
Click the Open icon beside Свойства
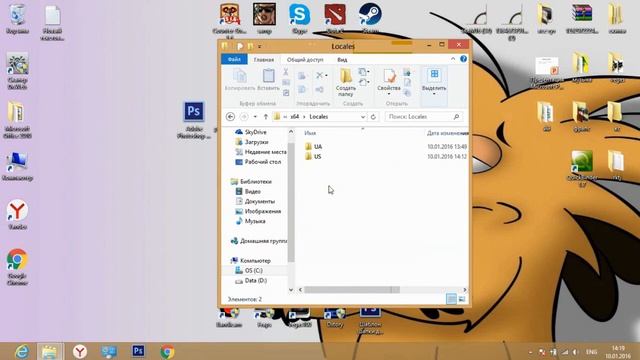pyautogui.click(x=407, y=73)
